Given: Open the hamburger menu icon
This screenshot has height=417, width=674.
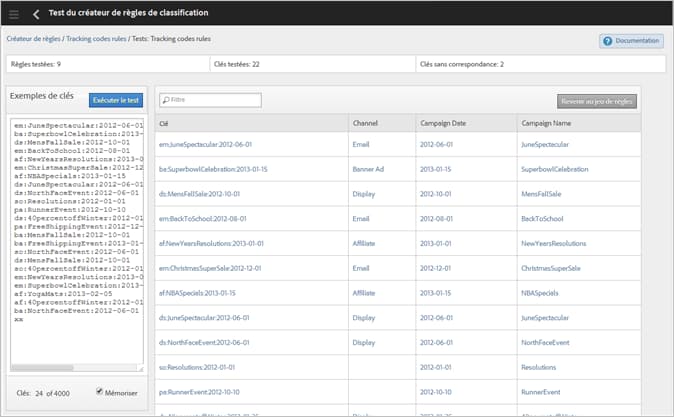Looking at the screenshot, I should tap(14, 14).
